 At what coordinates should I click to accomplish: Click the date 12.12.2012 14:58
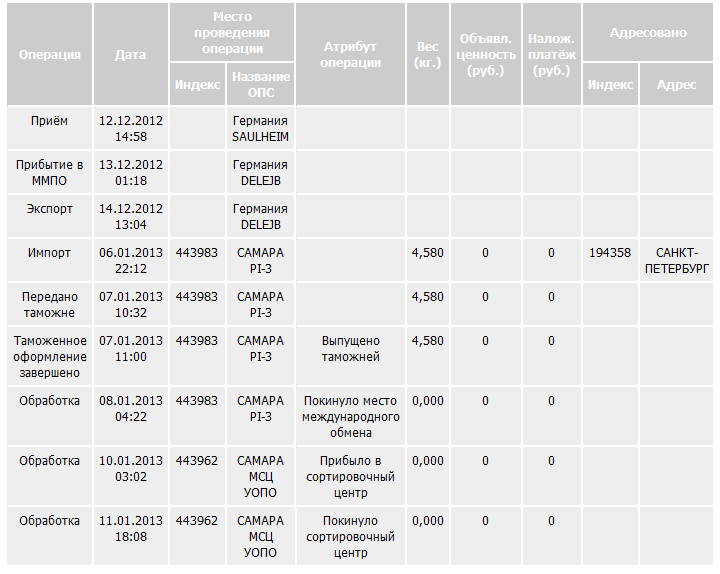[131, 128]
